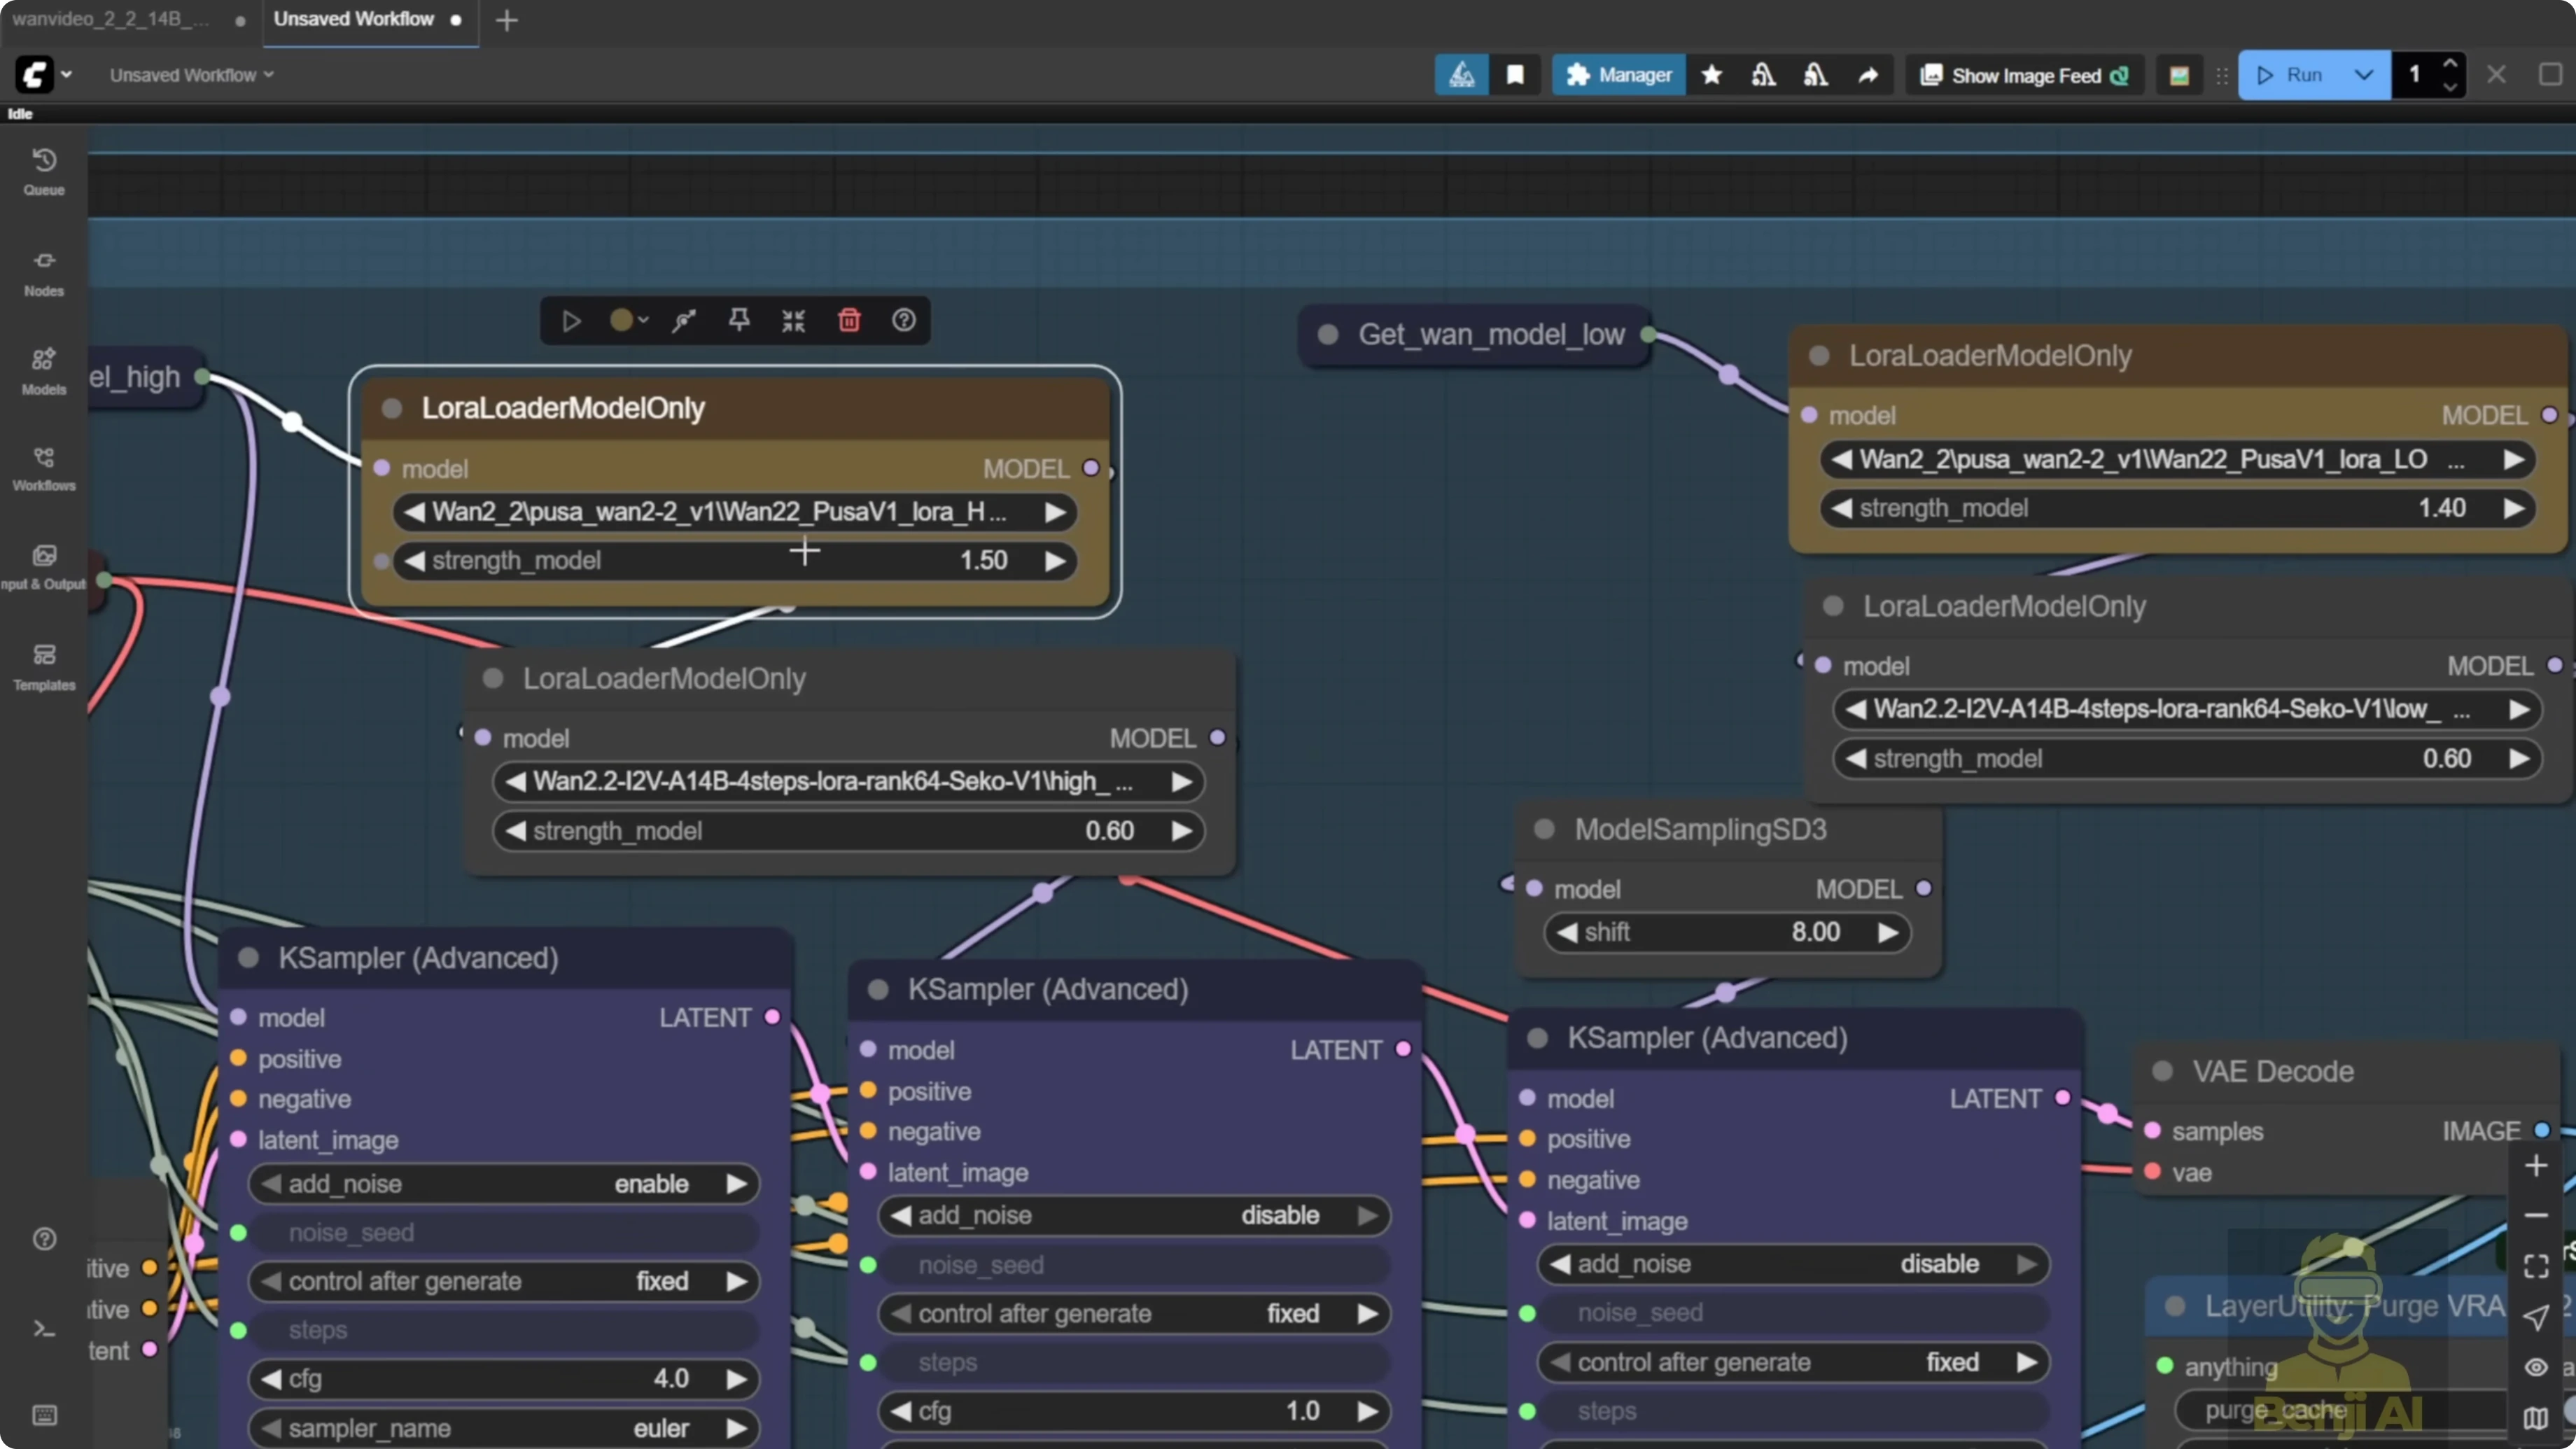Open the Queue panel in the left sidebar
Screen dimensions: 2576x1449
44,170
